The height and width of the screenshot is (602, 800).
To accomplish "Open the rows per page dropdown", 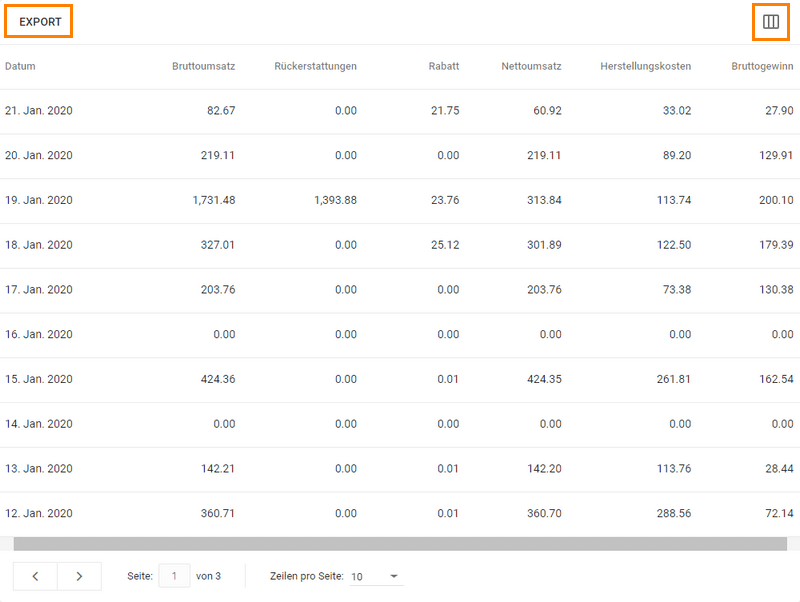I will 376,576.
